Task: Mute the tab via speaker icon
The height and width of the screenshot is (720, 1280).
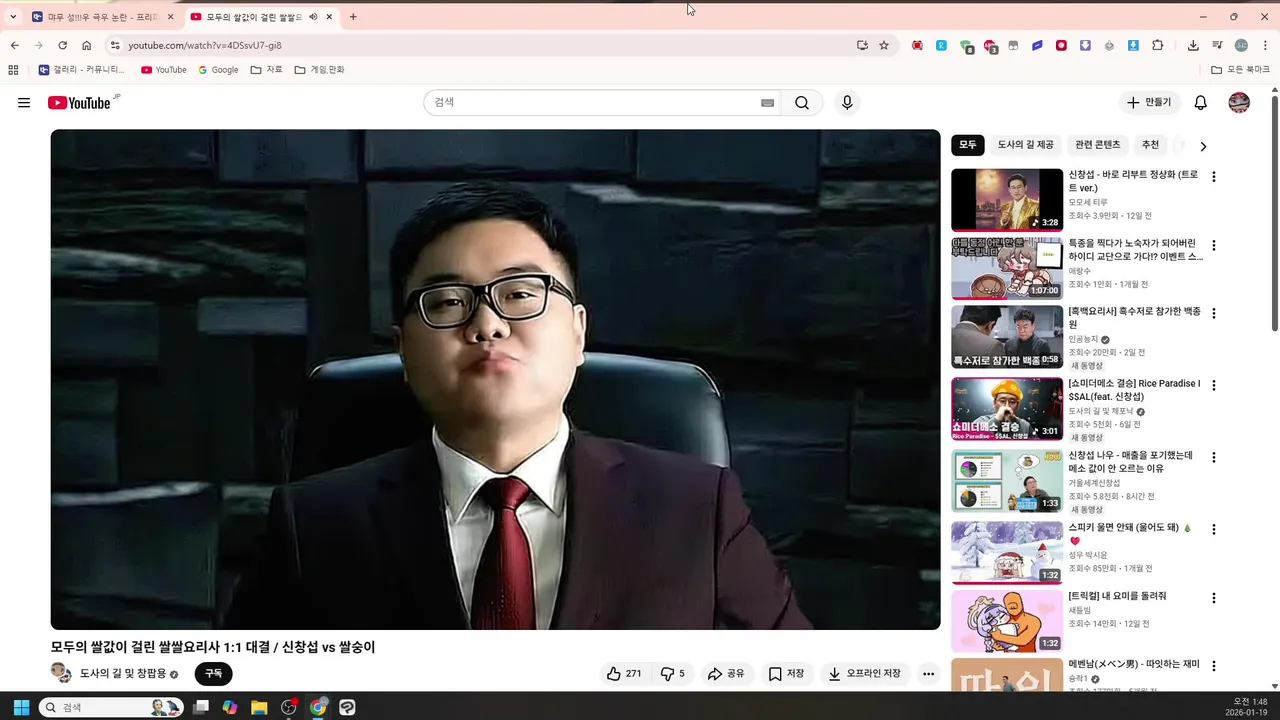Action: coord(313,17)
